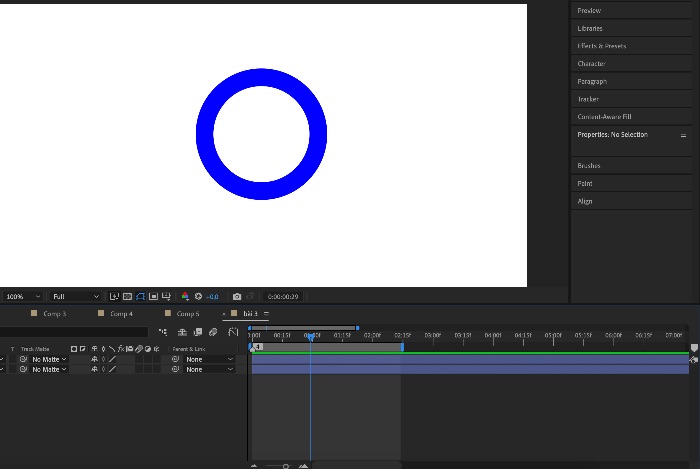The height and width of the screenshot is (469, 700).
Task: Click the Track Matte column header
Action: (x=35, y=349)
